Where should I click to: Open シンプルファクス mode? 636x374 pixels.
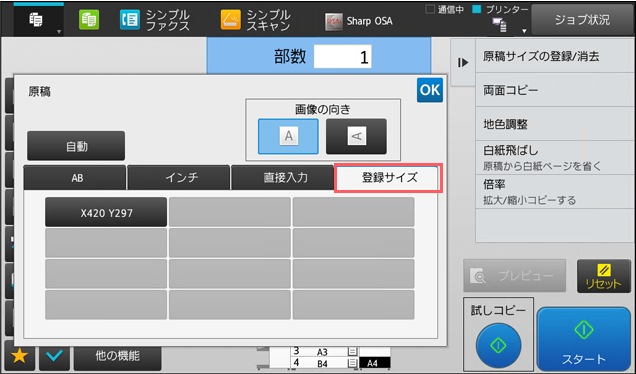coord(155,20)
